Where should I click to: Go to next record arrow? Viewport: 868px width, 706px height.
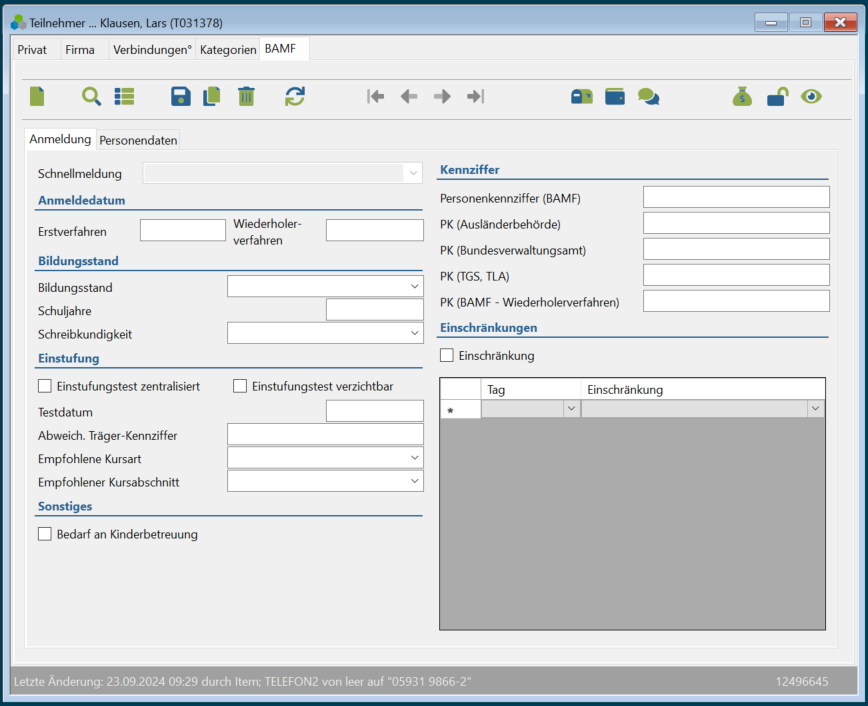442,96
